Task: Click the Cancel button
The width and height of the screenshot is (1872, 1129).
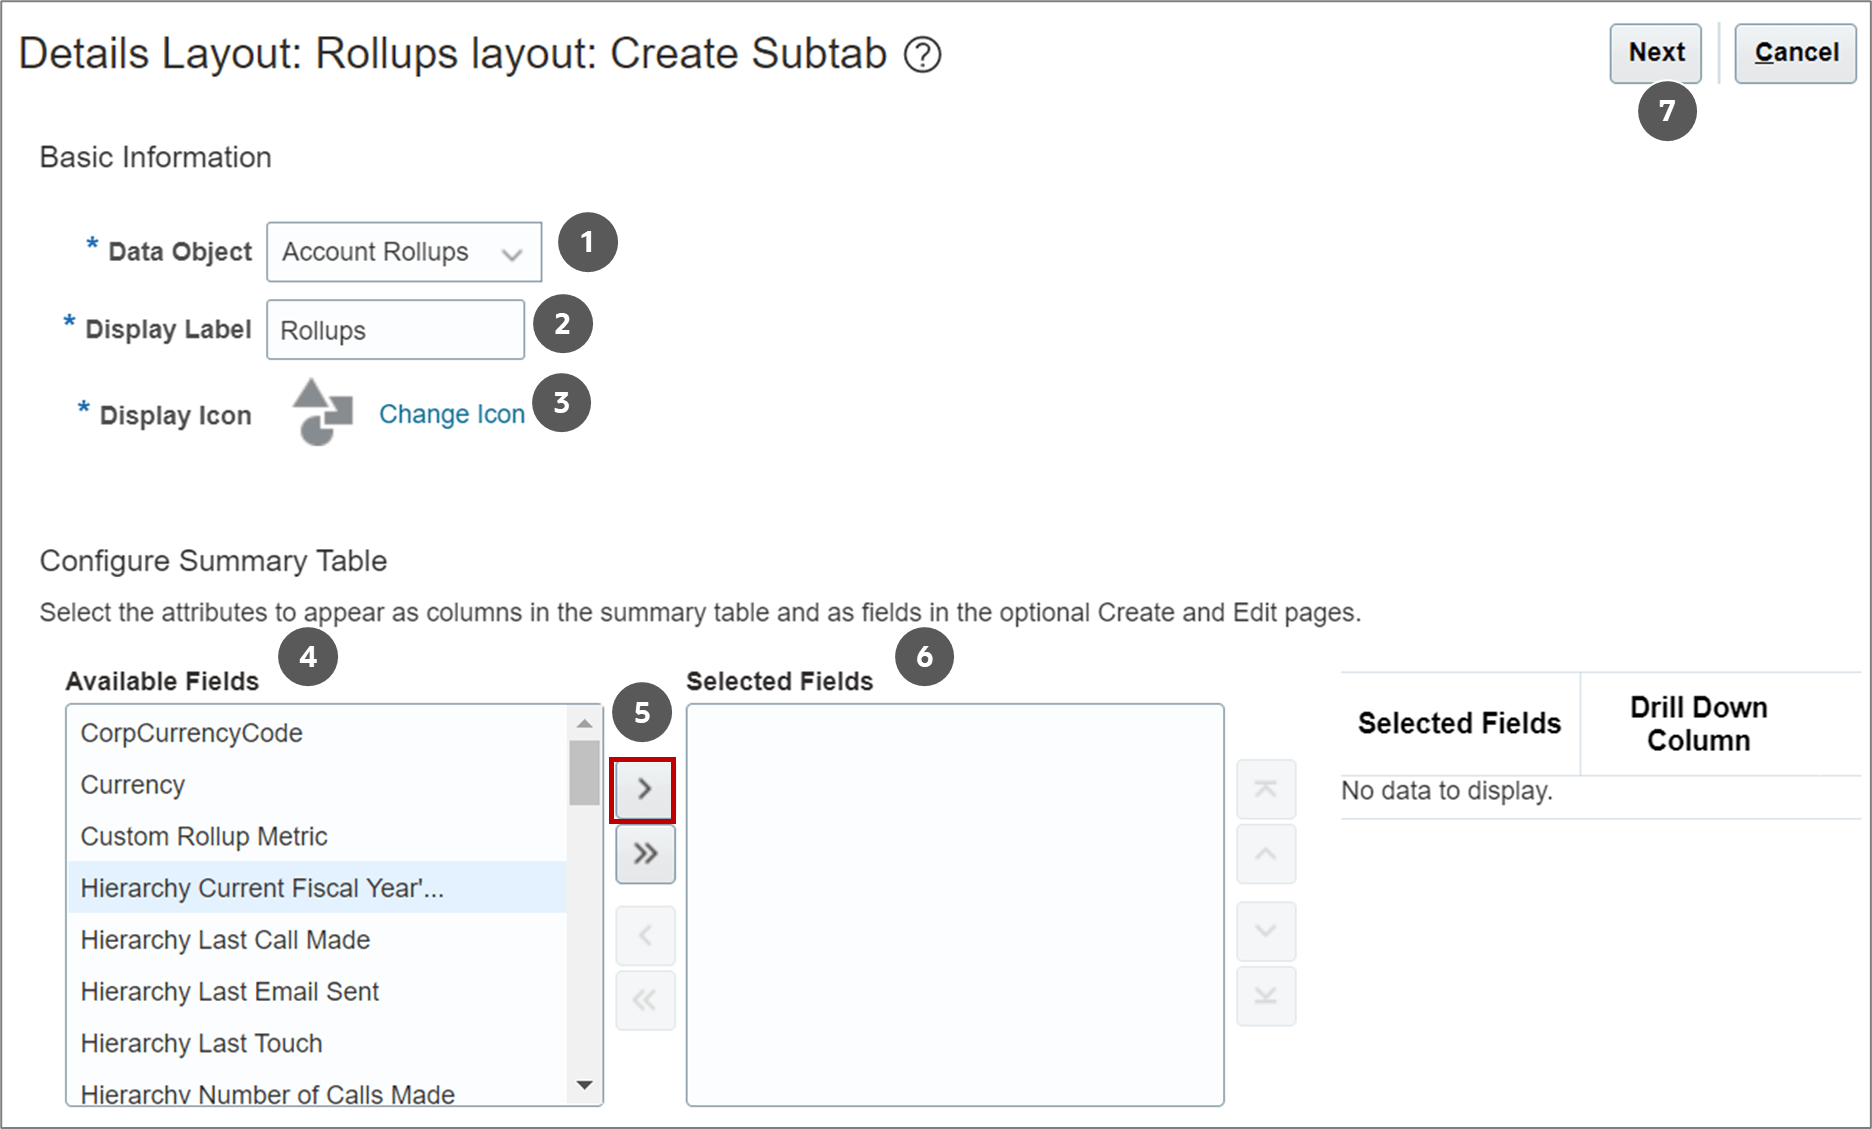Action: tap(1795, 53)
